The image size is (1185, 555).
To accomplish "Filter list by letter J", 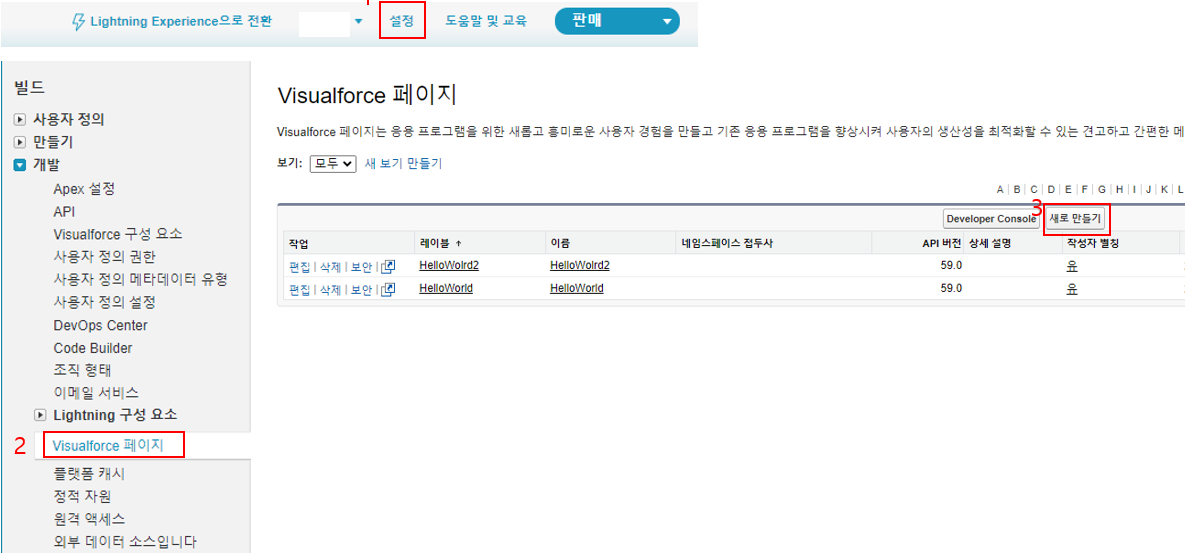I will [x=1148, y=189].
